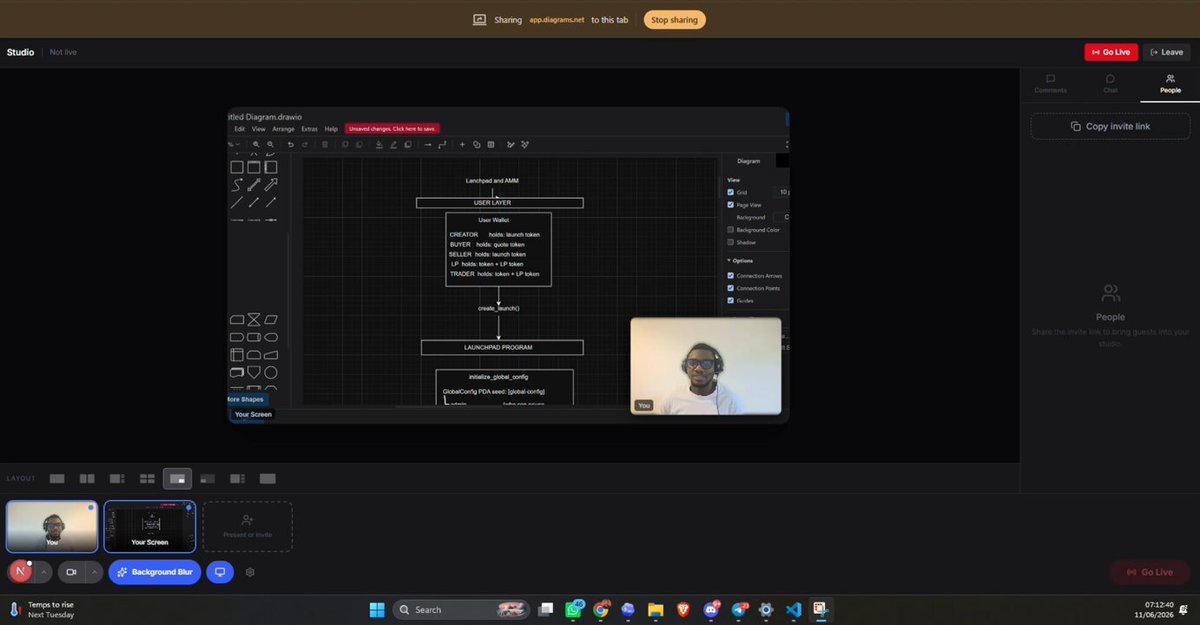This screenshot has height=625, width=1200.
Task: Switch to the Comments tab
Action: [x=1050, y=84]
